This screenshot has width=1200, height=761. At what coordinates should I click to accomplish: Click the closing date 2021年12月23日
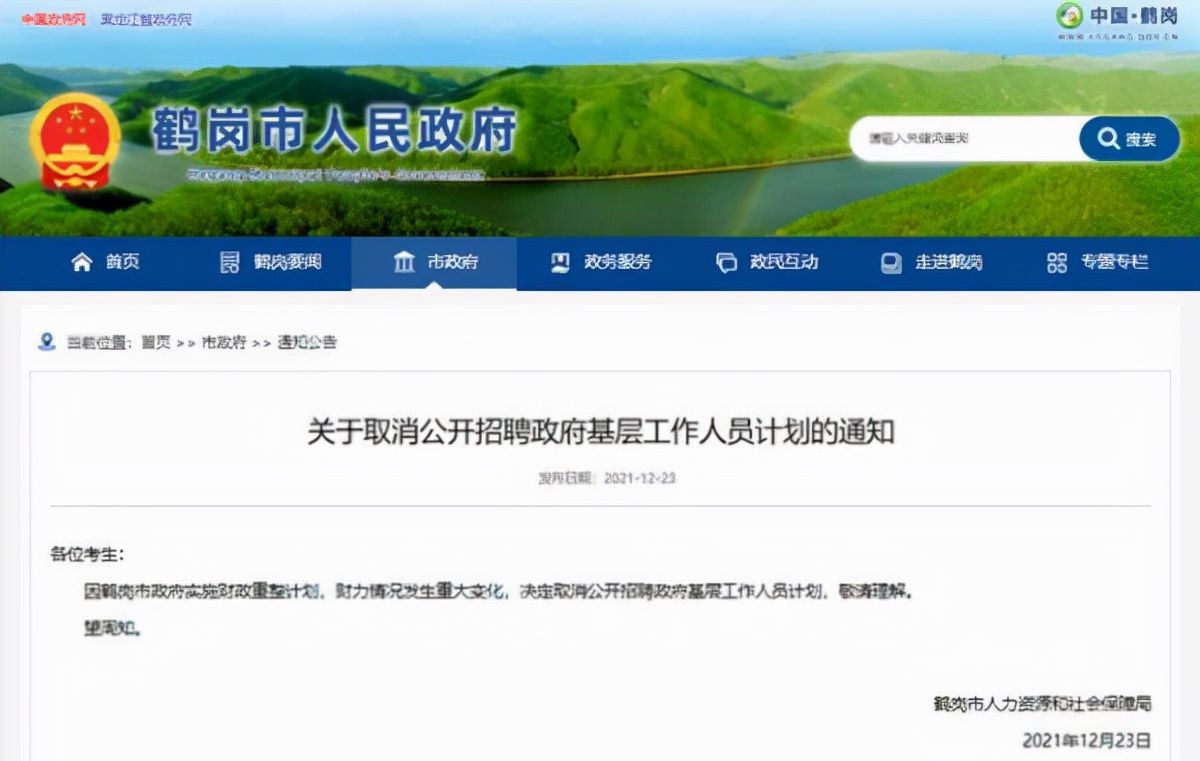1086,741
